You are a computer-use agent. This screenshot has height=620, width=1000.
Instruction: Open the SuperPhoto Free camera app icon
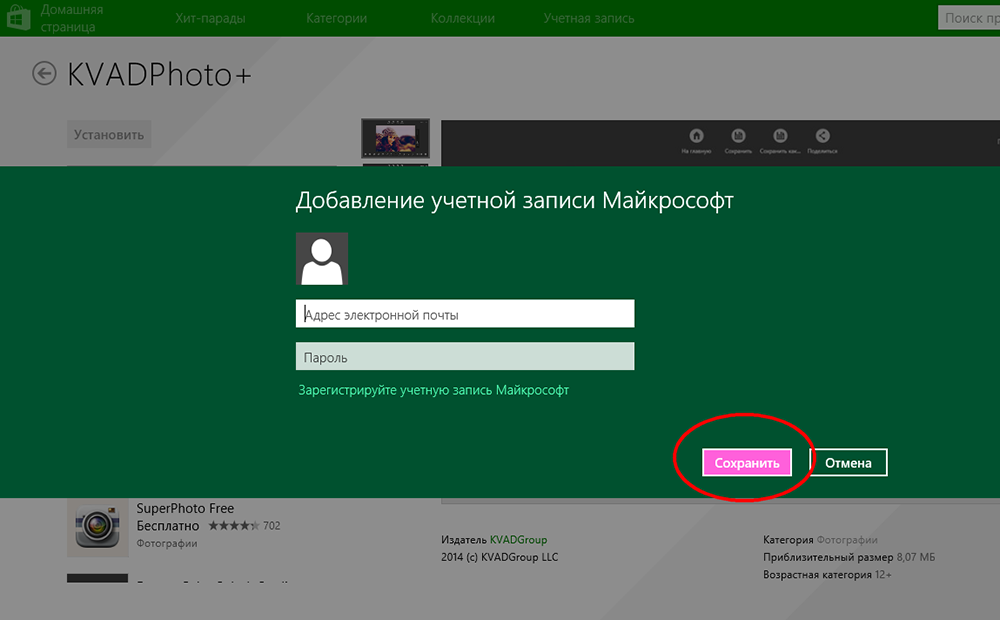click(98, 528)
